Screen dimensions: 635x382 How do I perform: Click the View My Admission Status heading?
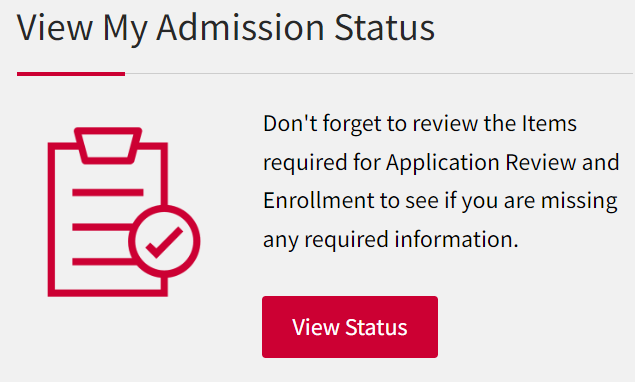226,28
